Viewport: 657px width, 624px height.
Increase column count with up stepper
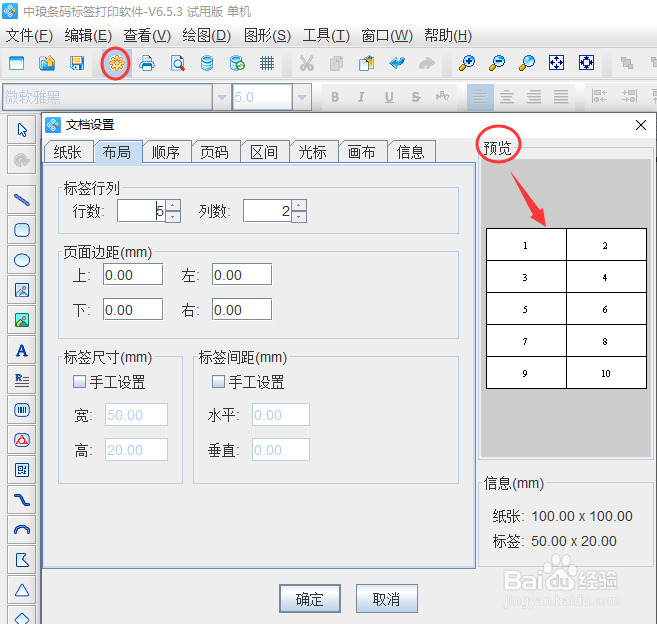tap(299, 205)
